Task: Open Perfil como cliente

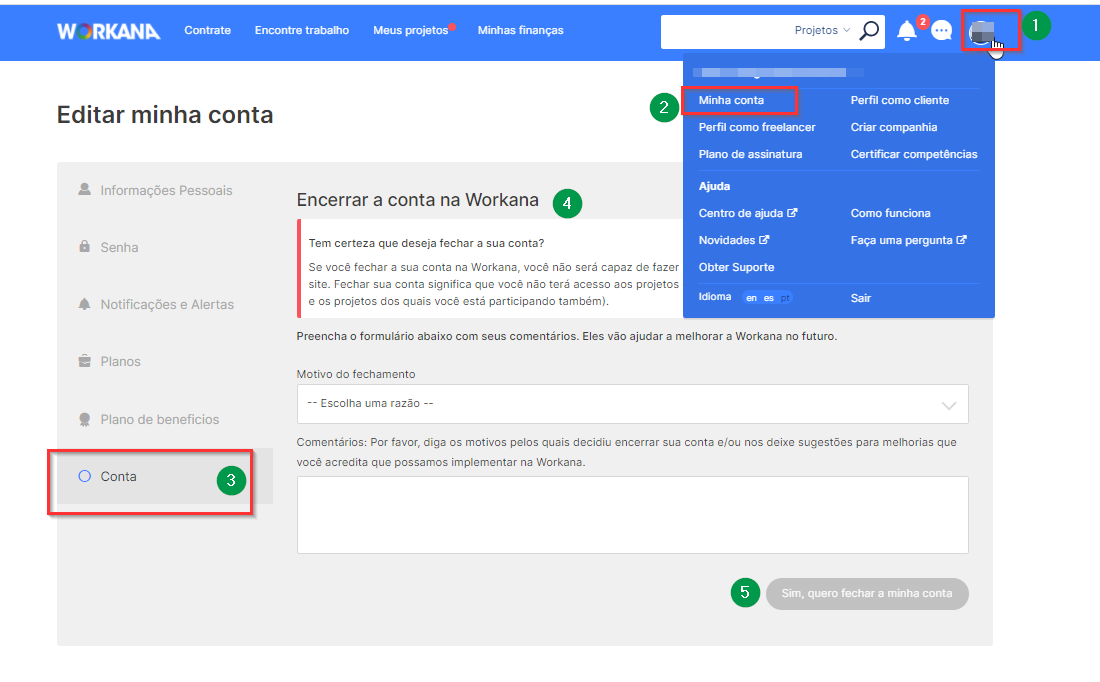Action: coord(899,100)
